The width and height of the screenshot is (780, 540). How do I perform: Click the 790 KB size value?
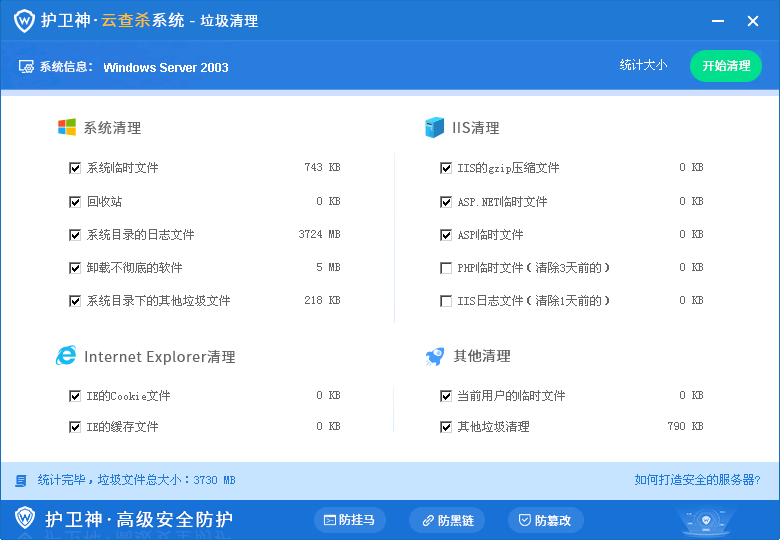pos(685,426)
